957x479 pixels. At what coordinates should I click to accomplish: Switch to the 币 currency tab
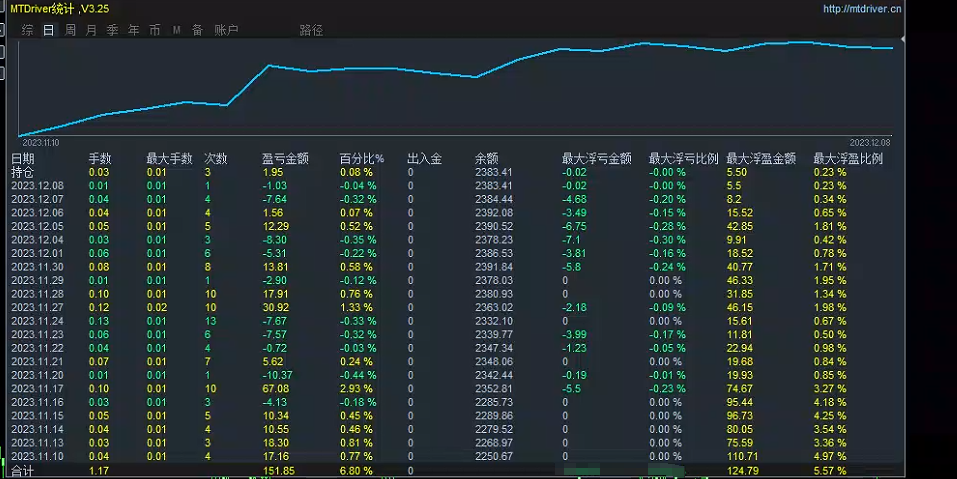pos(155,30)
